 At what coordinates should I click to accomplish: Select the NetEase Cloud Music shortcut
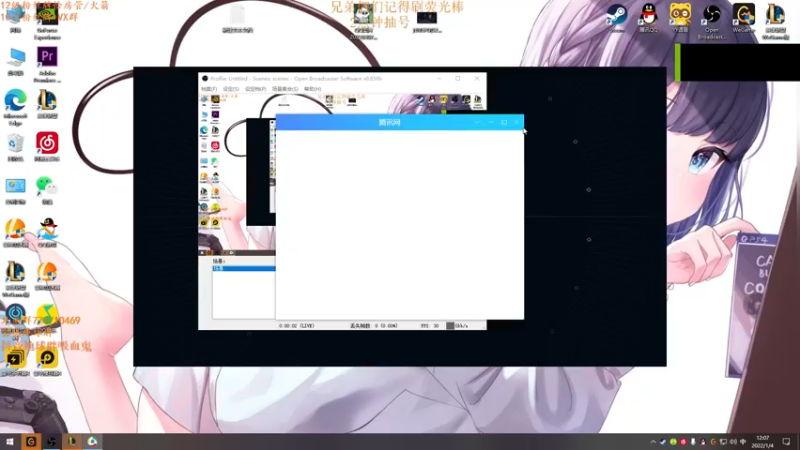(47, 147)
